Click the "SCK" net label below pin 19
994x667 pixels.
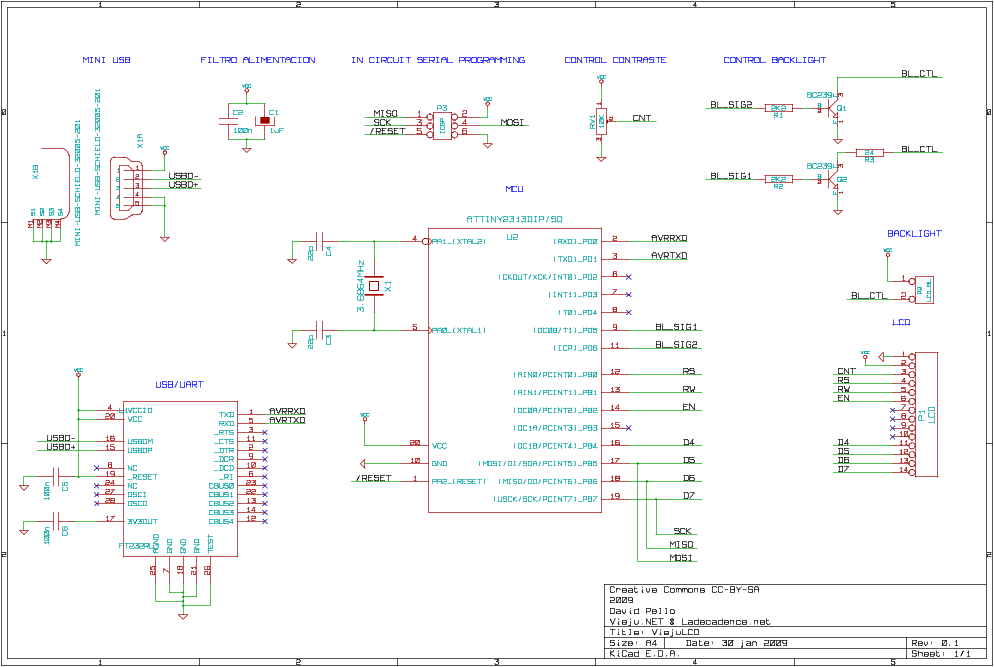pyautogui.click(x=683, y=531)
